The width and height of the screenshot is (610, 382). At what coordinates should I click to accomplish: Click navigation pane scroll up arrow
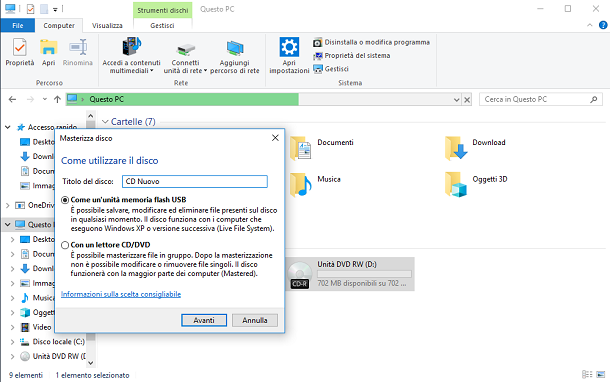click(91, 116)
